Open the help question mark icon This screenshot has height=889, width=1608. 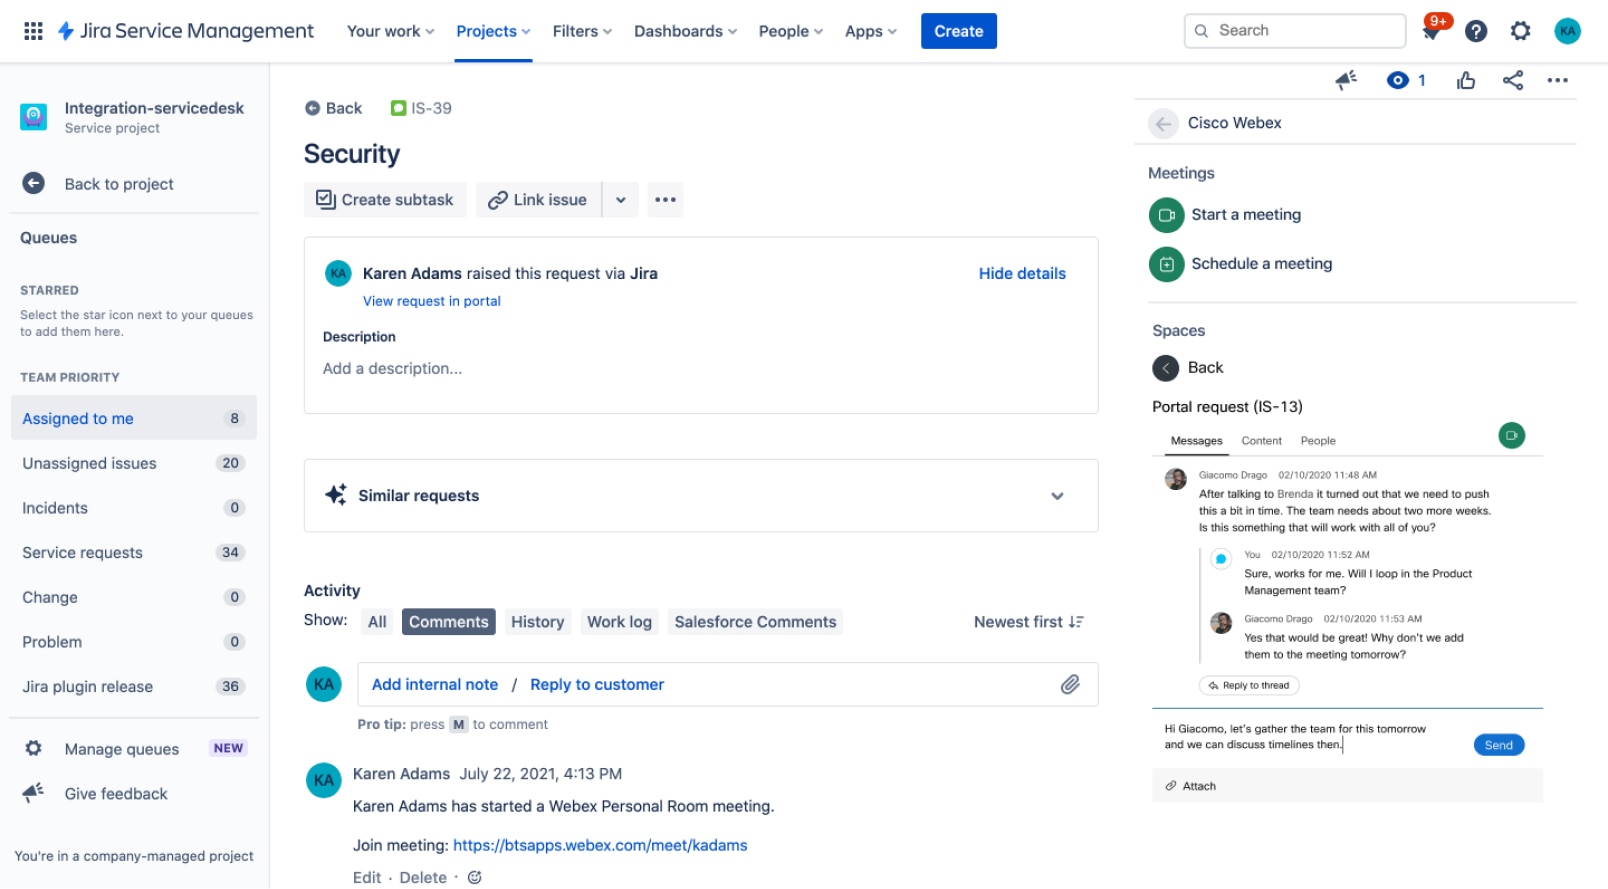(x=1476, y=31)
